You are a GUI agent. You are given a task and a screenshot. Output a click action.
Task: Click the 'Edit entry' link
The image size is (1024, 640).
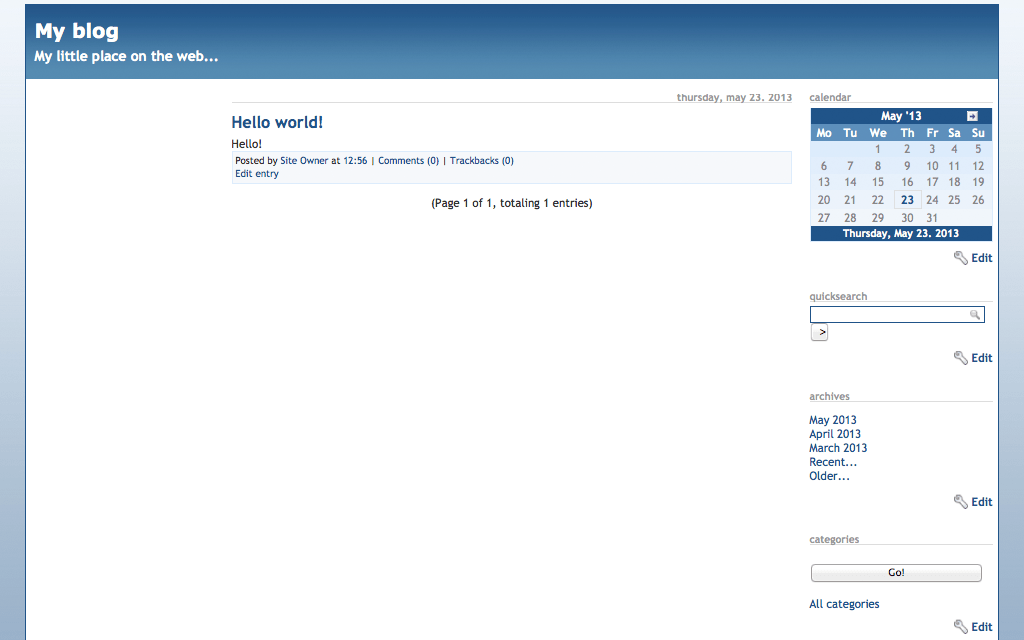257,174
